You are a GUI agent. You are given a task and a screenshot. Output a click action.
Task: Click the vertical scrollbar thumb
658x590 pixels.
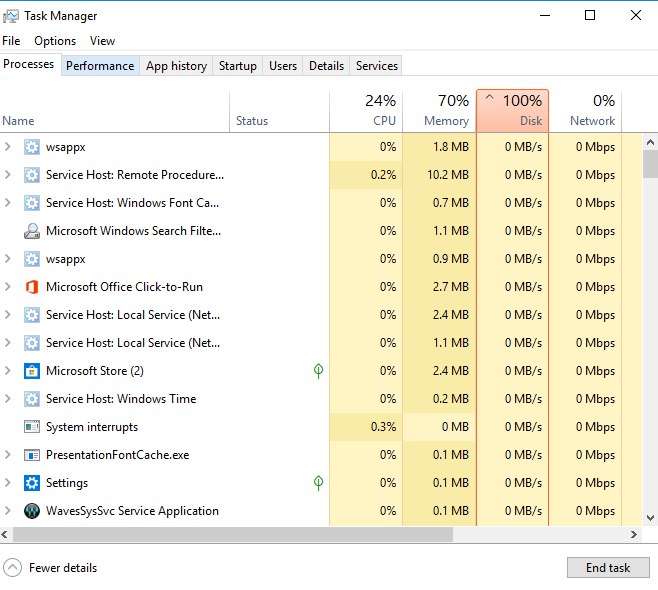pyautogui.click(x=650, y=163)
